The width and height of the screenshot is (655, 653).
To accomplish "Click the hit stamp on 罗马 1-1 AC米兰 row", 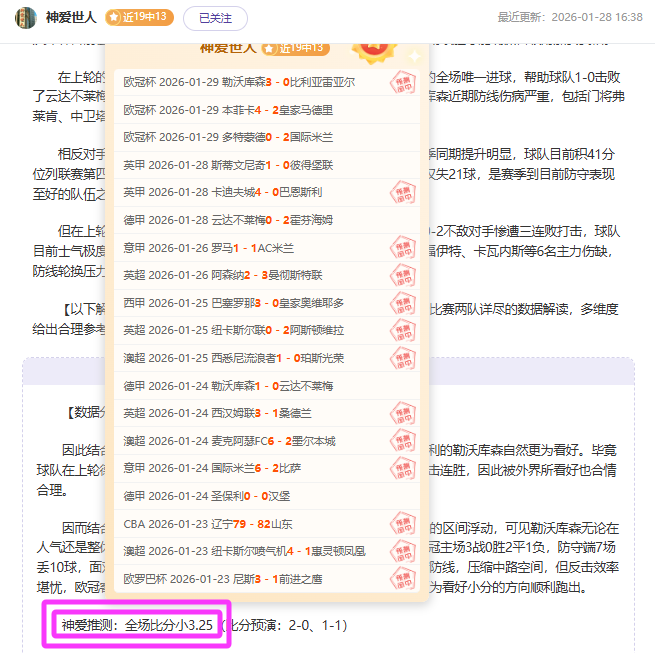I will click(403, 247).
